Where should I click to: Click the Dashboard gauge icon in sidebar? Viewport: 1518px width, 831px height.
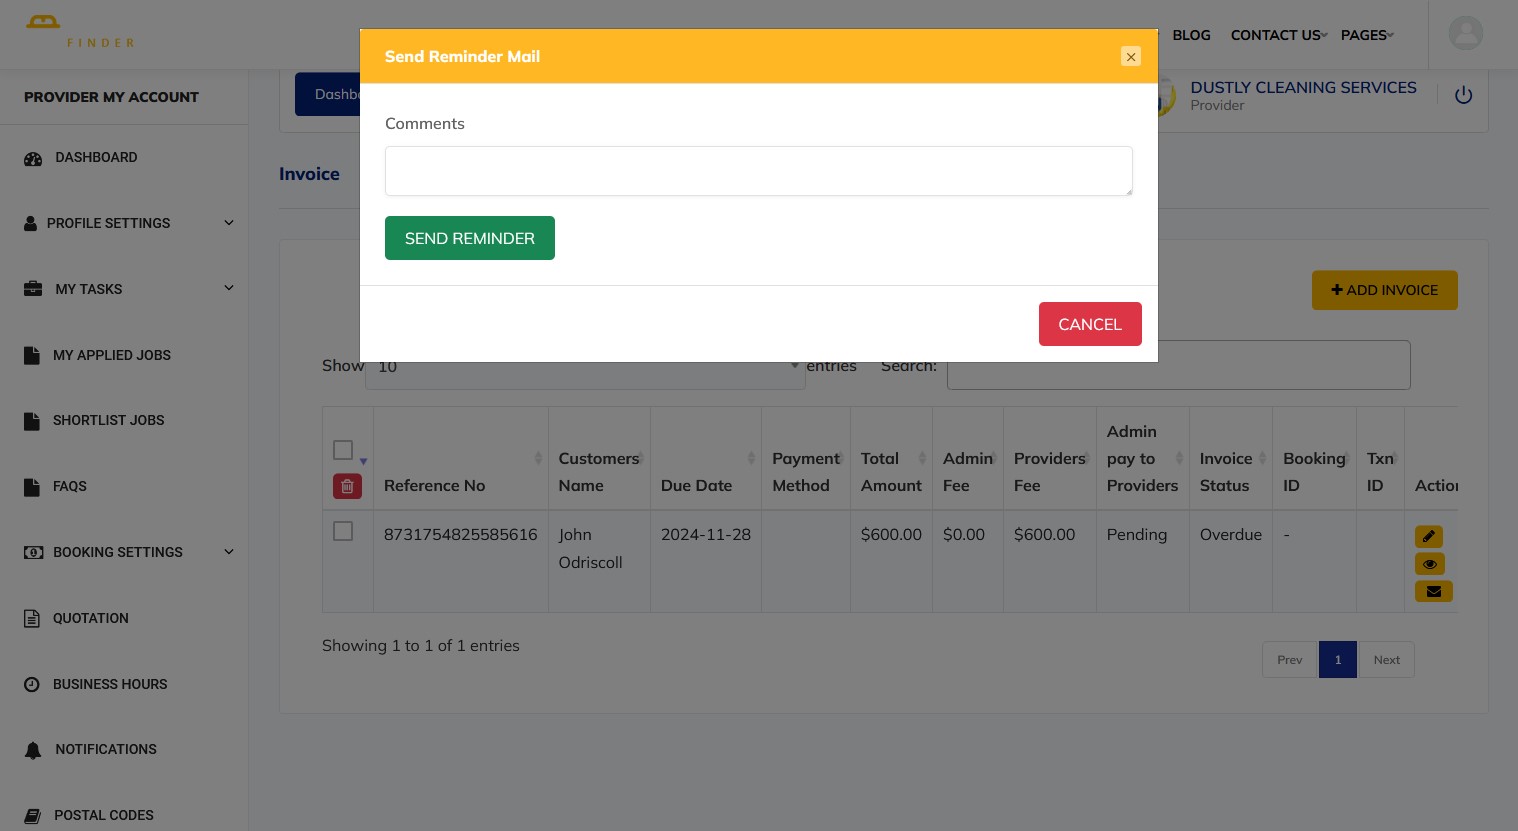[33, 158]
